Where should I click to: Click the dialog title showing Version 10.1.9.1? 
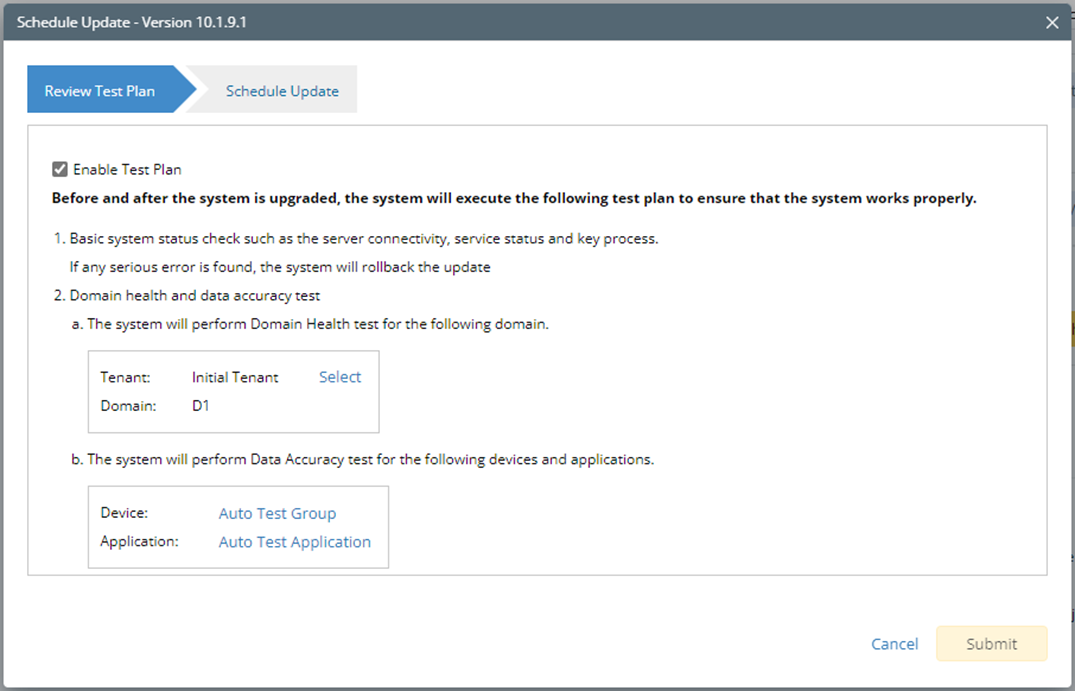tap(132, 22)
